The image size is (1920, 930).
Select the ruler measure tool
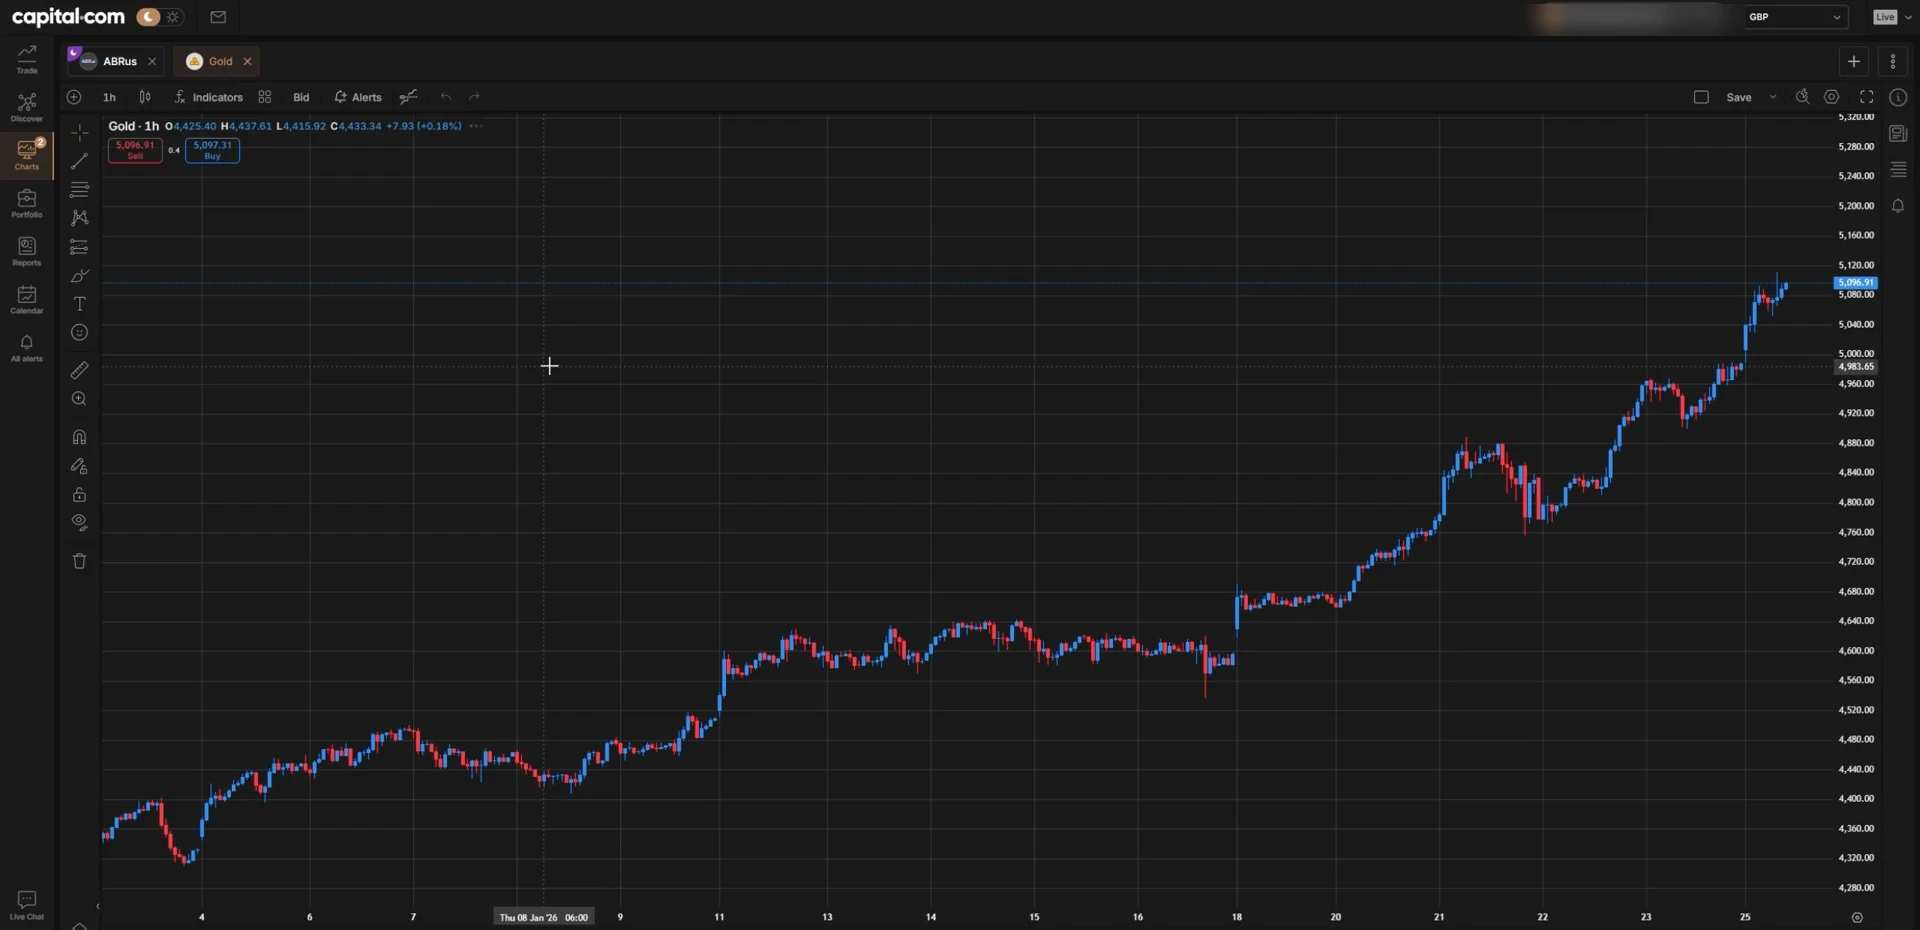[x=80, y=370]
